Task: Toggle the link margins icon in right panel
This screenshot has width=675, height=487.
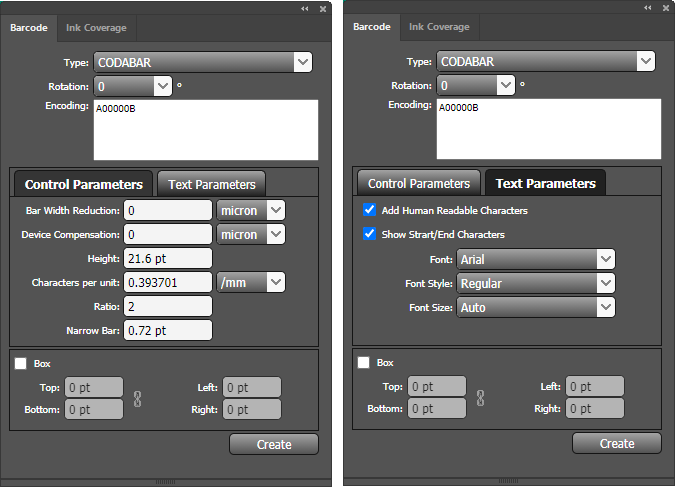Action: point(481,398)
